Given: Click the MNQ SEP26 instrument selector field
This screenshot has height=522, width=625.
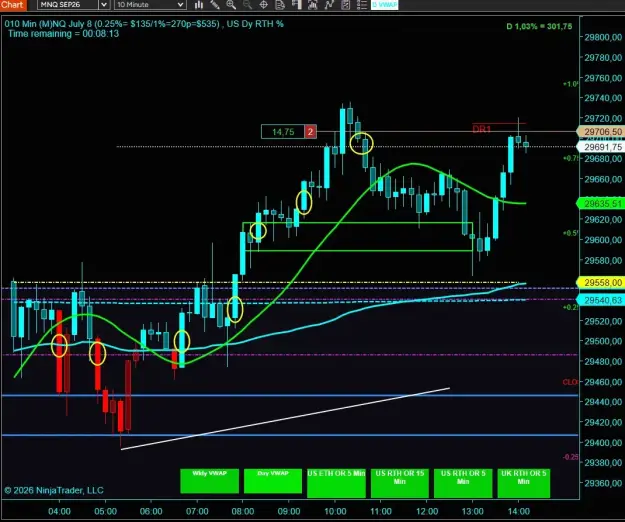Looking at the screenshot, I should pos(68,5).
